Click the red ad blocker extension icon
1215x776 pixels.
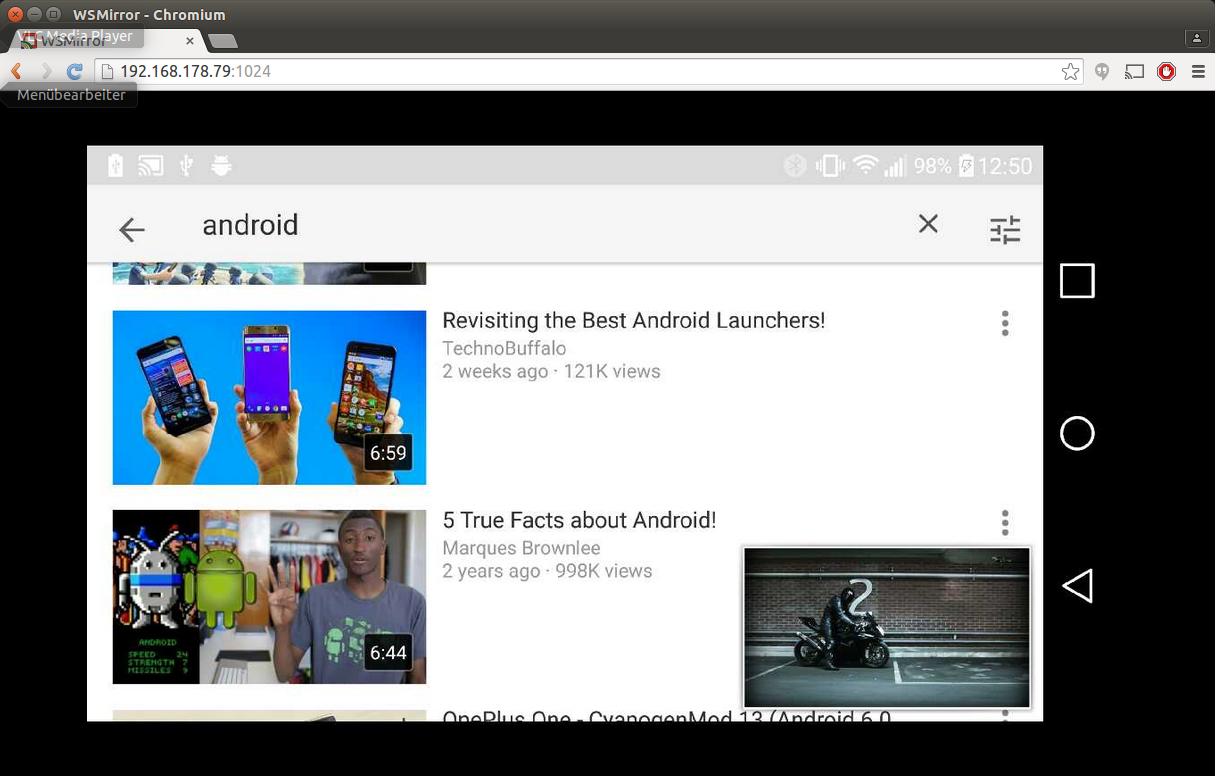(1166, 71)
